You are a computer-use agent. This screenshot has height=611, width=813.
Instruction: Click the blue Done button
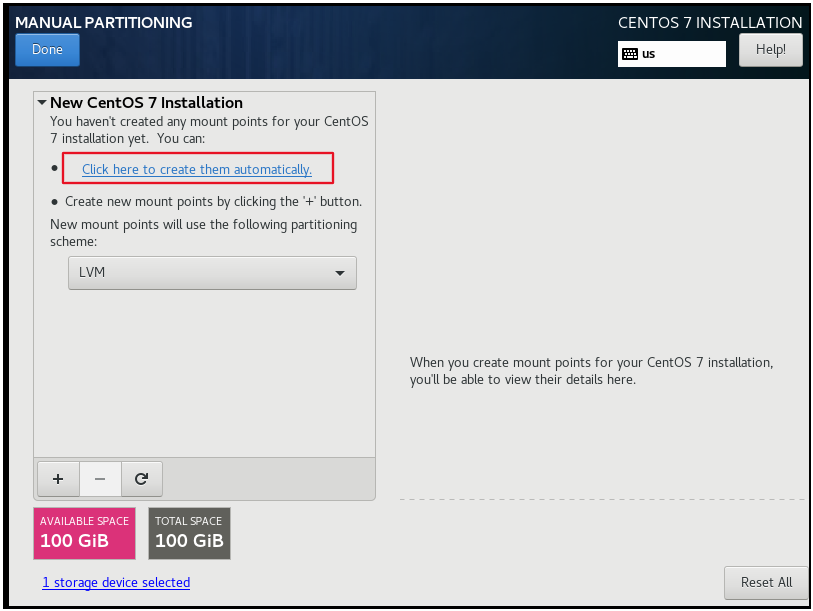(47, 50)
